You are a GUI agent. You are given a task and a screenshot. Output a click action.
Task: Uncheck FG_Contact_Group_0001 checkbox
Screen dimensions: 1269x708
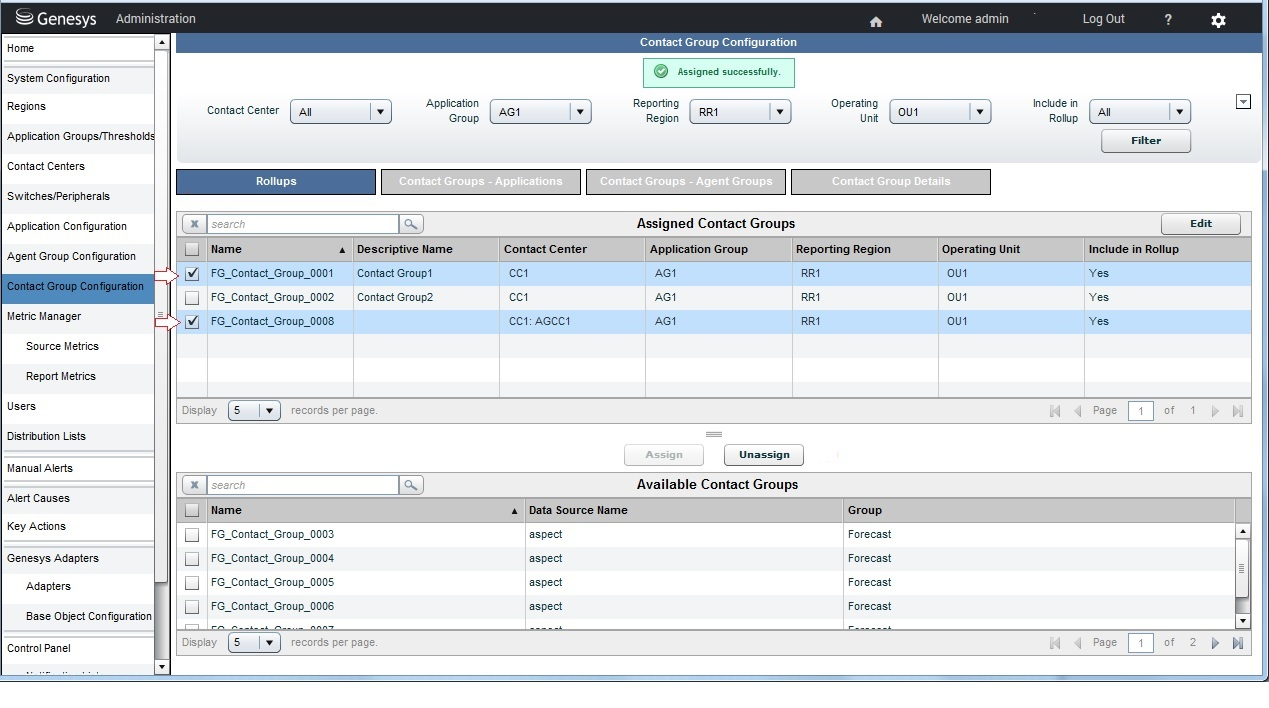tap(192, 273)
